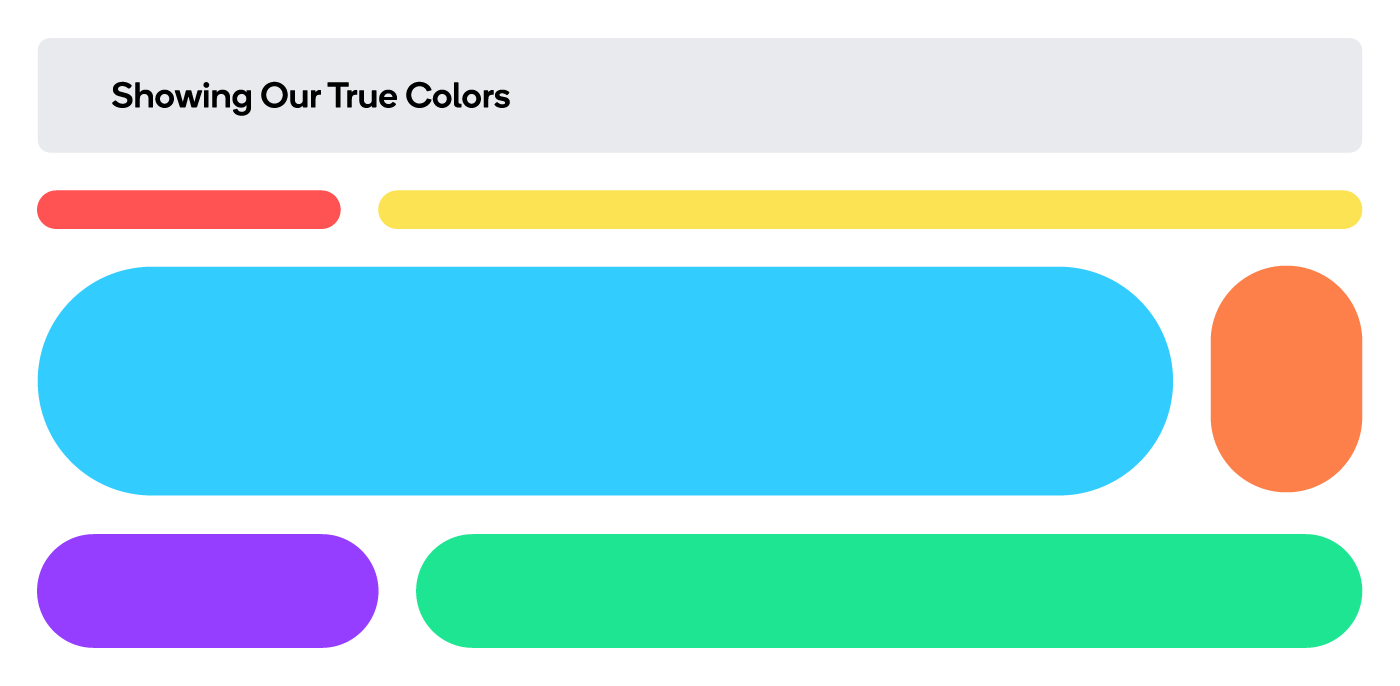Screen dimensions: 1400x686
Task: Select the orange rounded block
Action: 1286,379
